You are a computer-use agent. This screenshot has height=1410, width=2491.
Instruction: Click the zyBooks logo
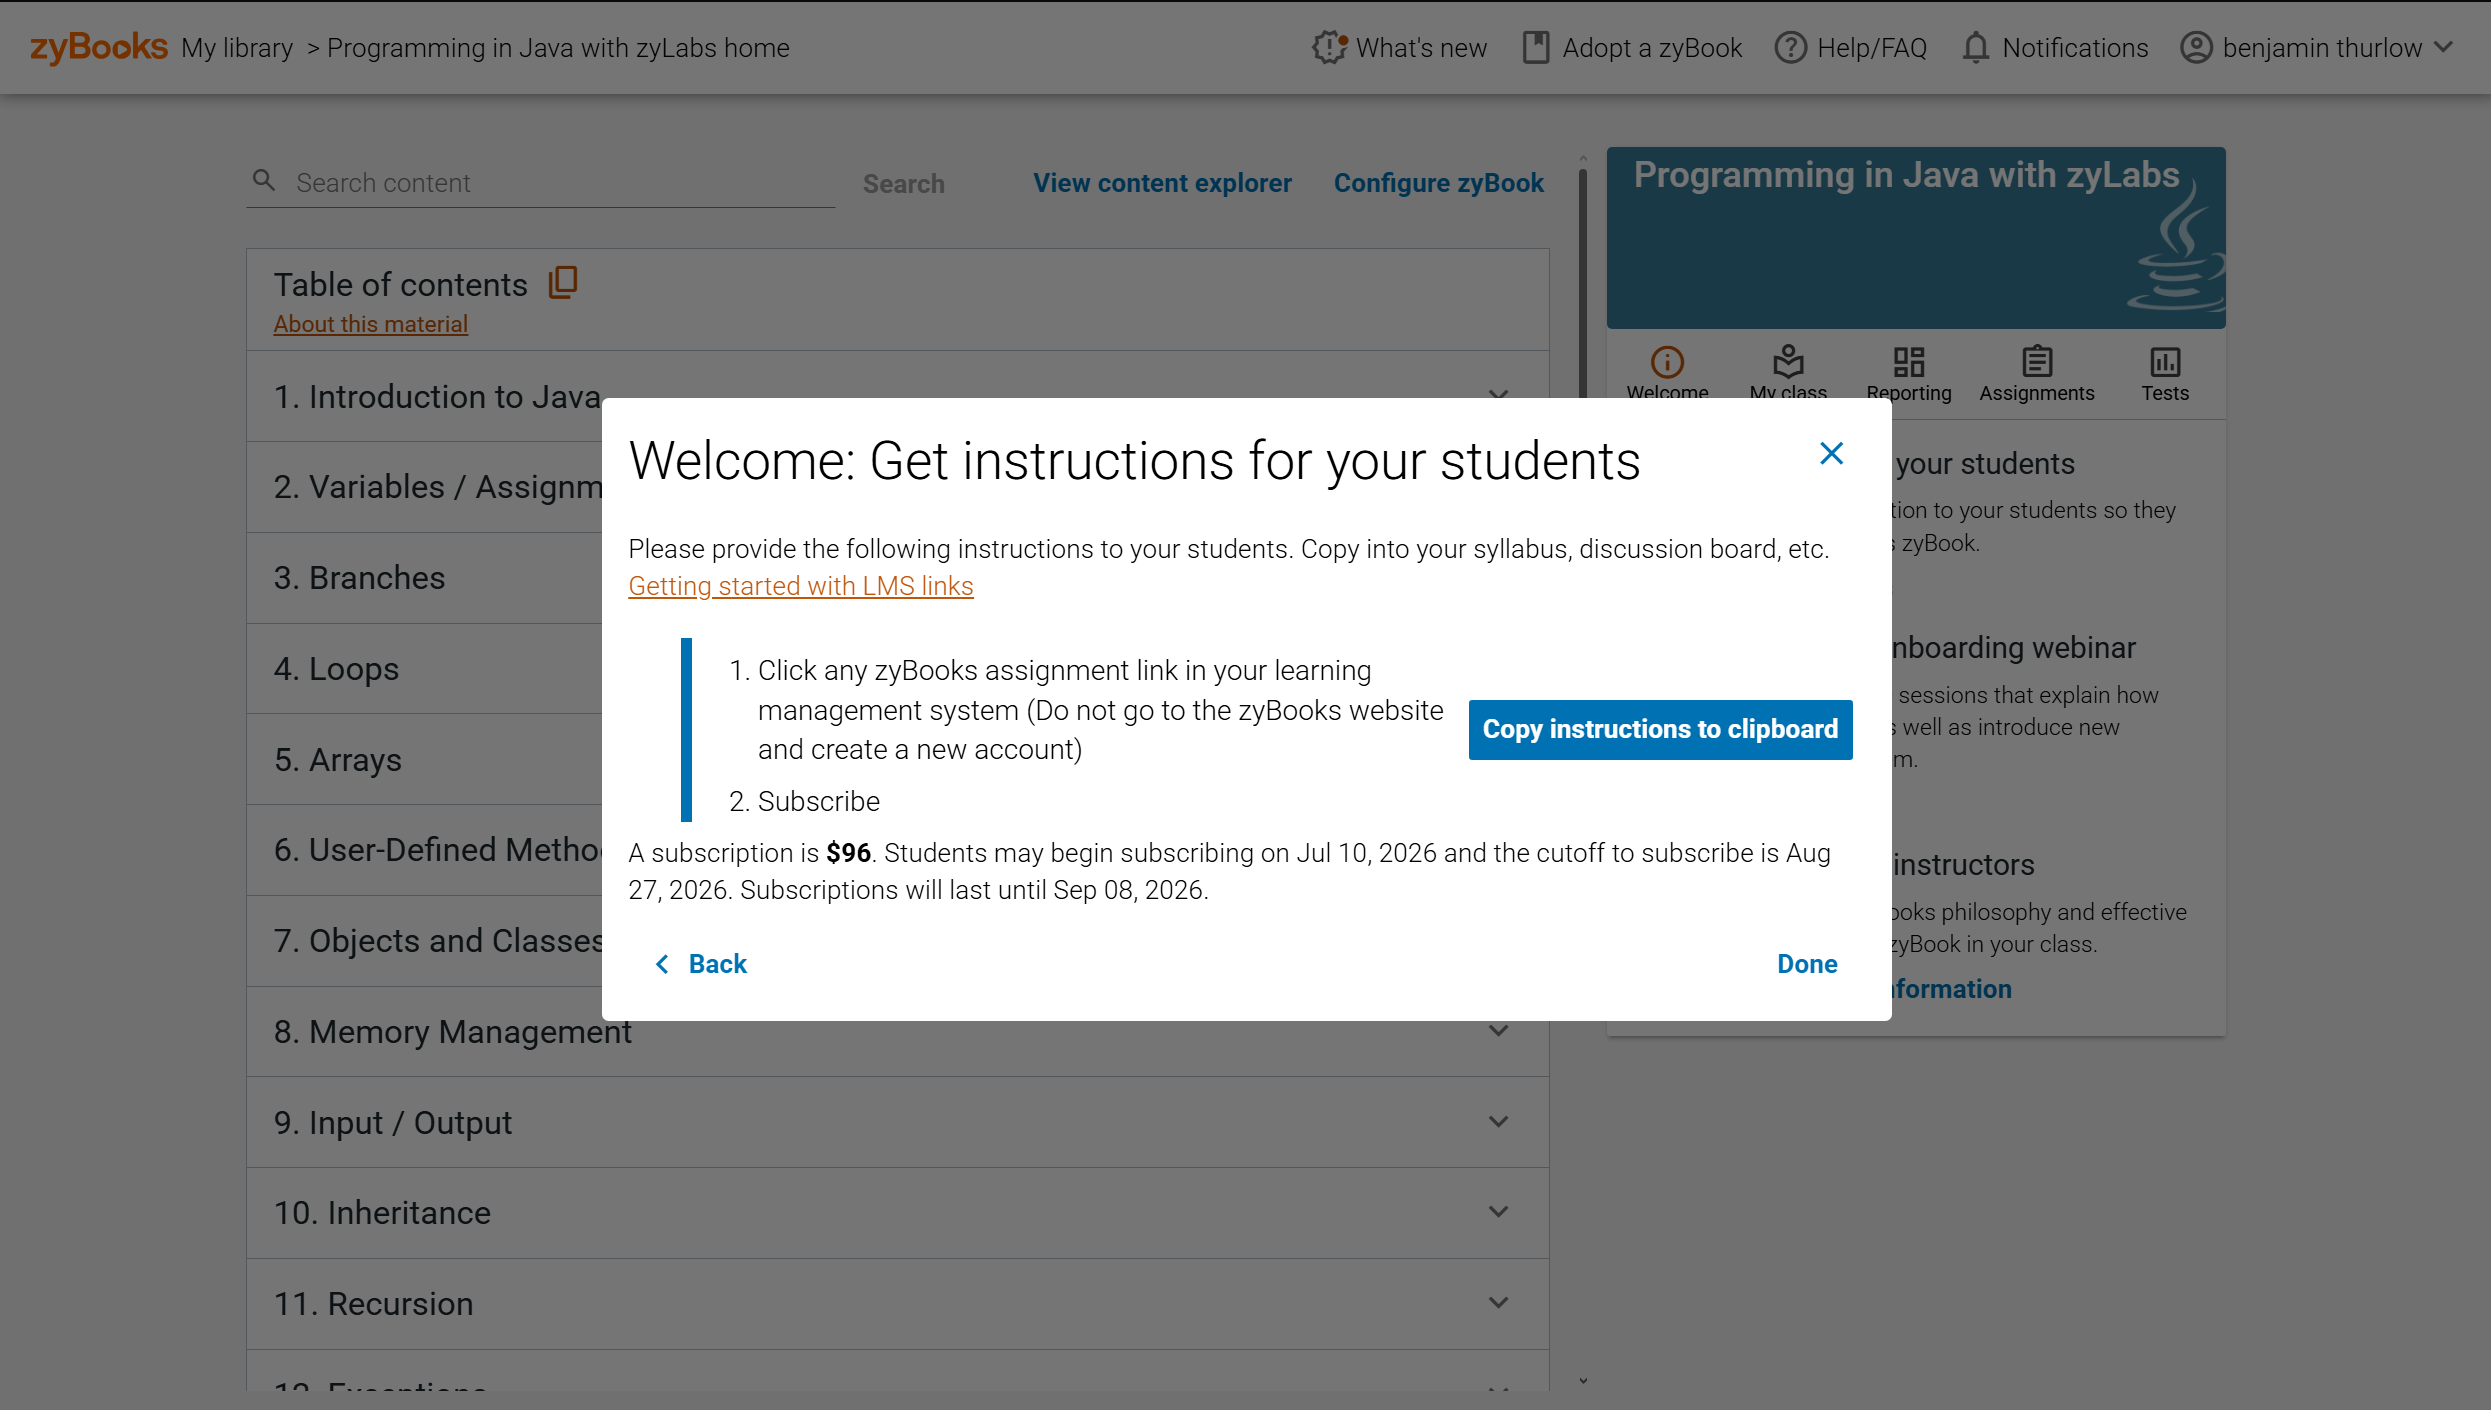(x=98, y=47)
